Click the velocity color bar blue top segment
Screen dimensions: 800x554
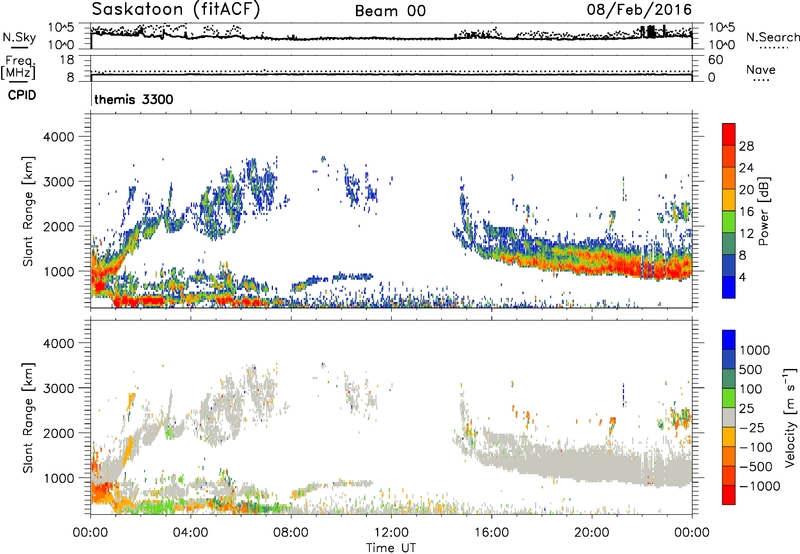click(x=729, y=340)
